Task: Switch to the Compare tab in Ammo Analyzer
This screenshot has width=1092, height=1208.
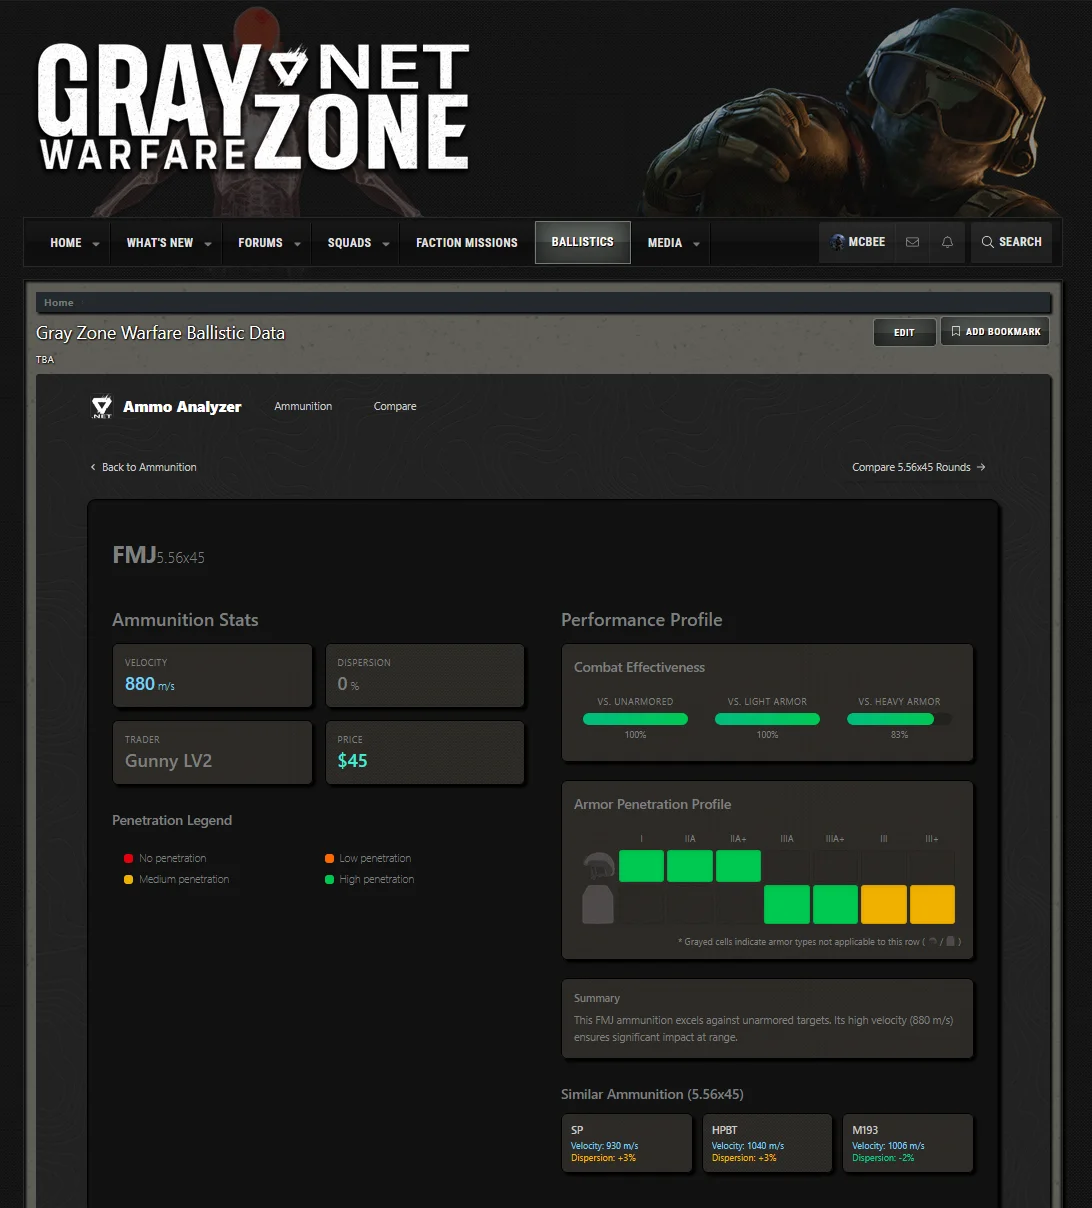Action: [x=395, y=406]
